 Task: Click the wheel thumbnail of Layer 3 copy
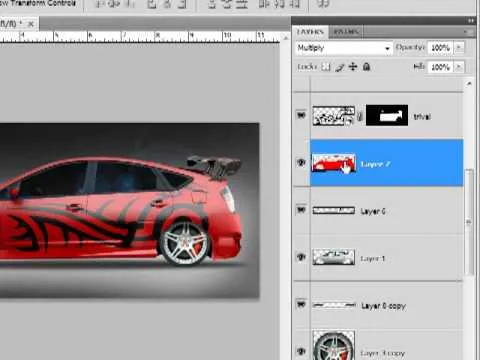334,345
